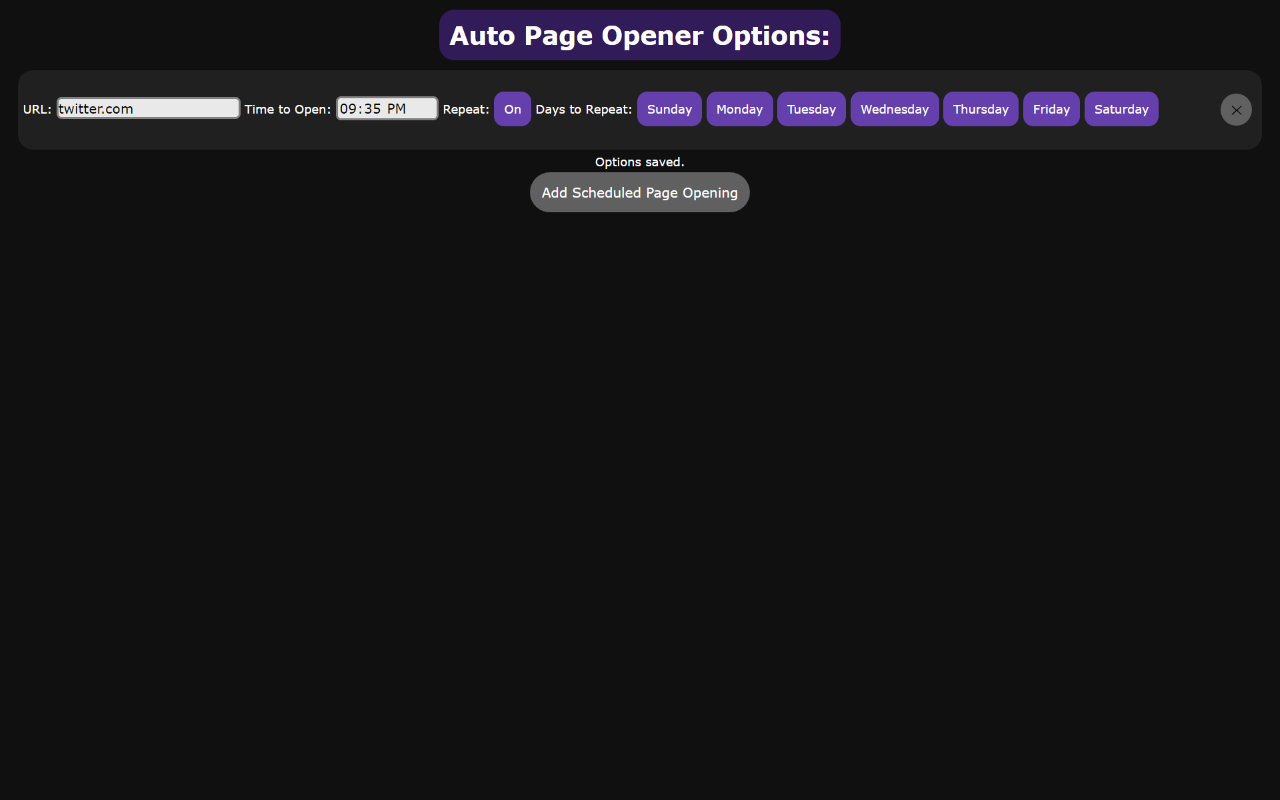The width and height of the screenshot is (1280, 800).
Task: Toggle Monday repeat day
Action: click(739, 109)
